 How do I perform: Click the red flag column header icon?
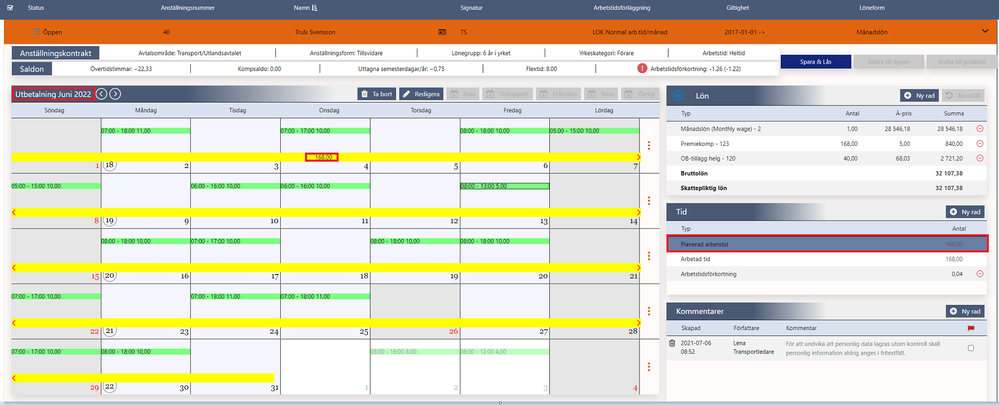(971, 329)
